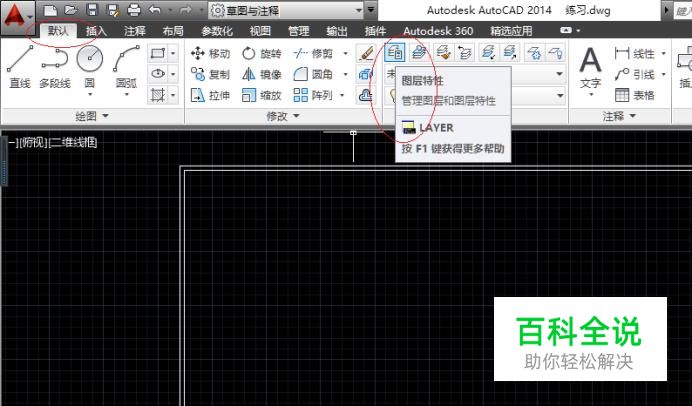Expand the 修改 panel title
The width and height of the screenshot is (692, 406).
283,116
